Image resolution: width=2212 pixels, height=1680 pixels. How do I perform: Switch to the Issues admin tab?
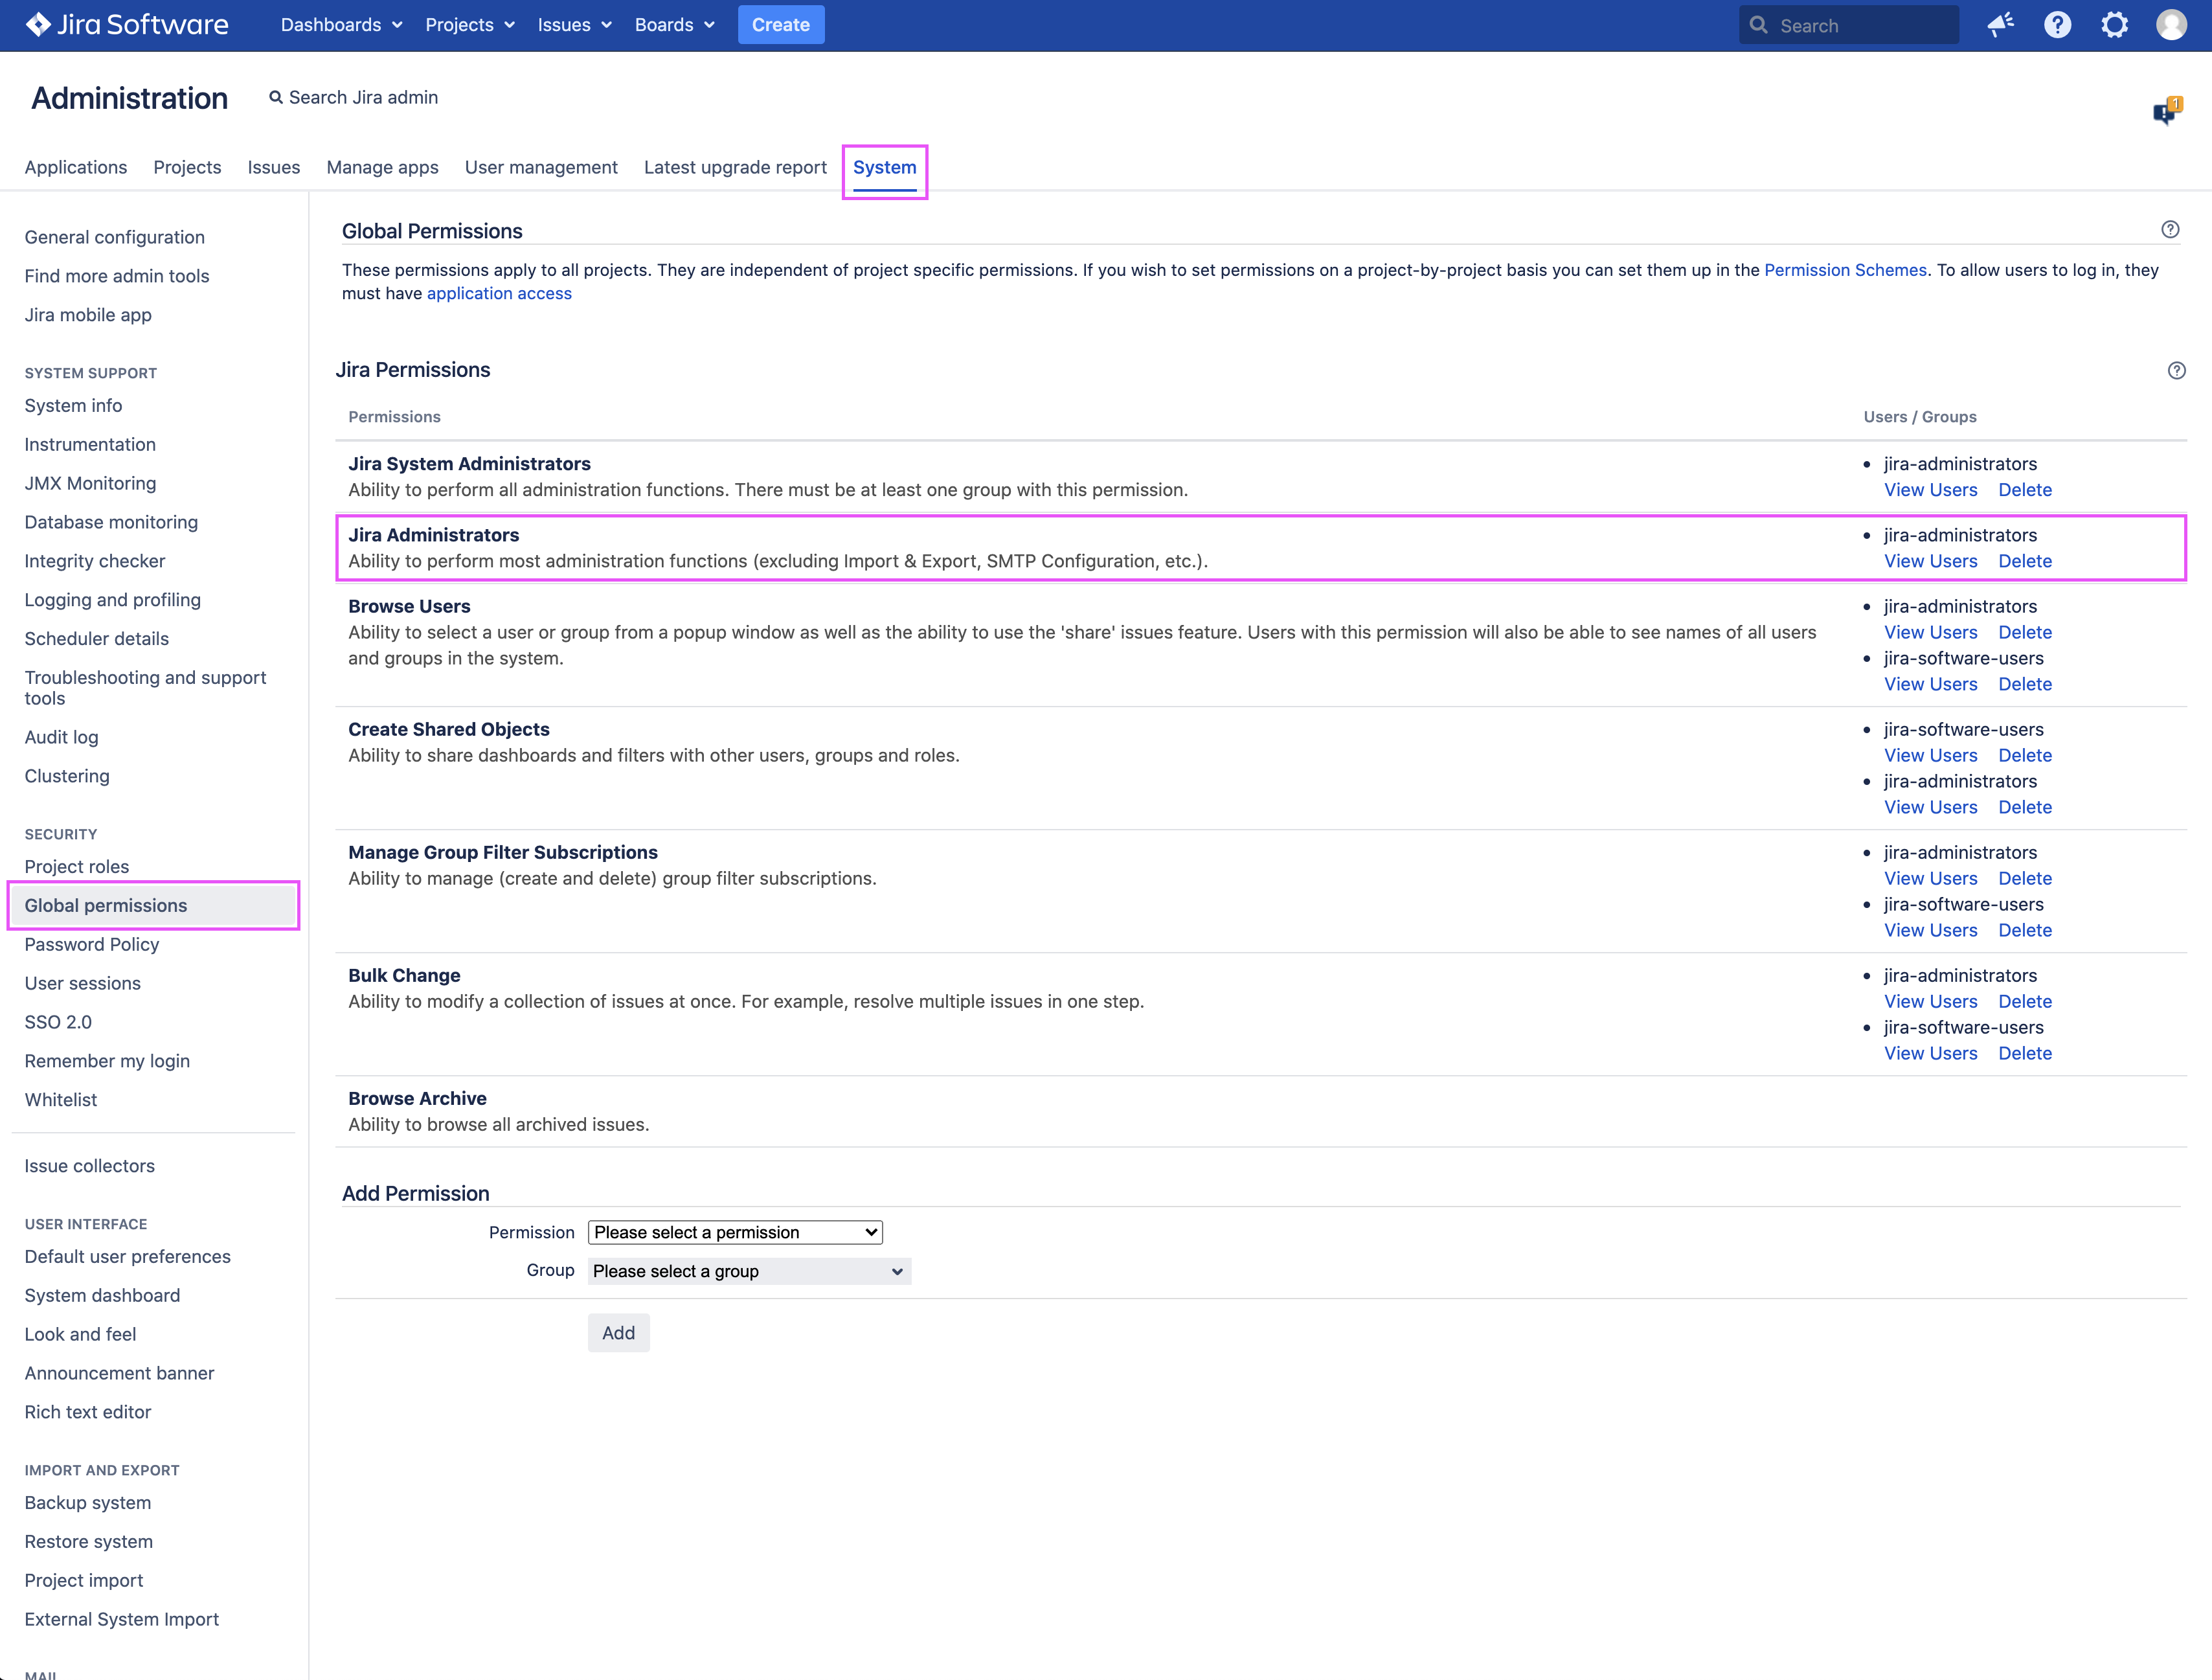274,168
